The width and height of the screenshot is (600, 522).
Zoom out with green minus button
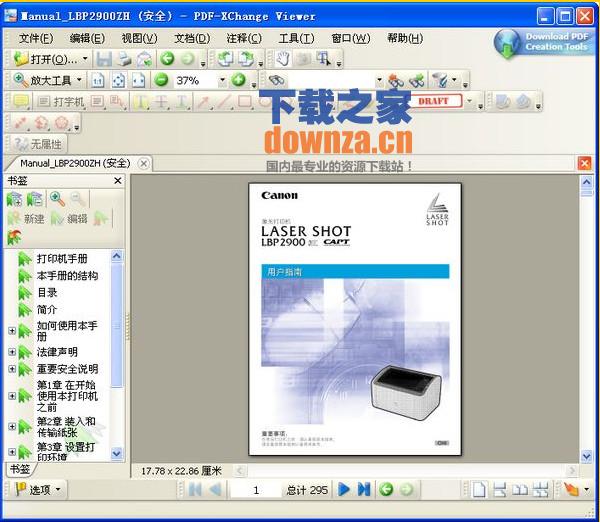[x=161, y=80]
